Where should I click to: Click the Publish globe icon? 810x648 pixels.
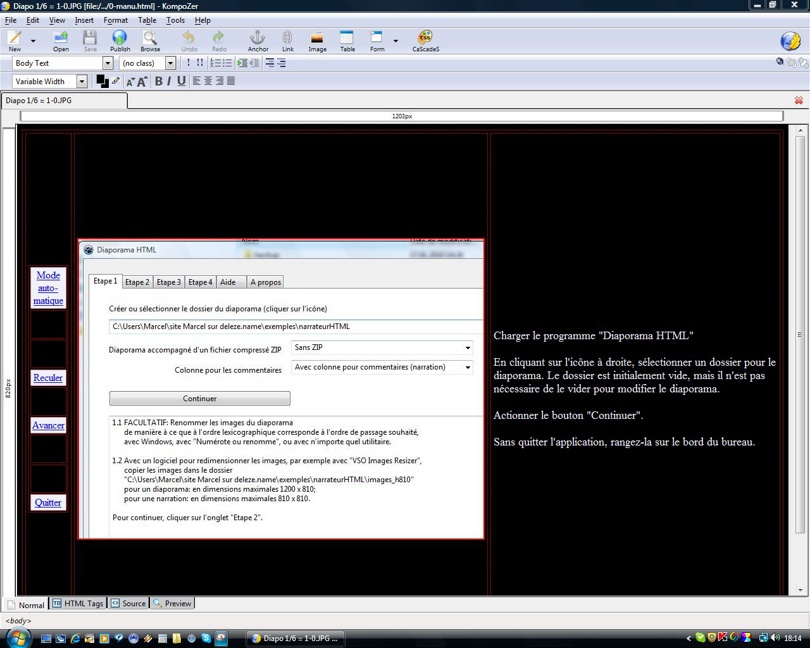click(120, 41)
